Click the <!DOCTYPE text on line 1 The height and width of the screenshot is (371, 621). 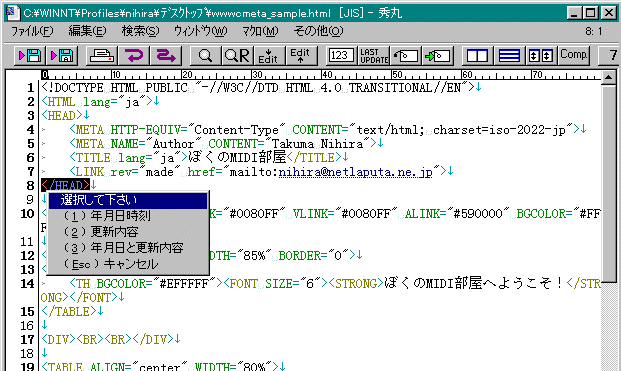coord(72,88)
